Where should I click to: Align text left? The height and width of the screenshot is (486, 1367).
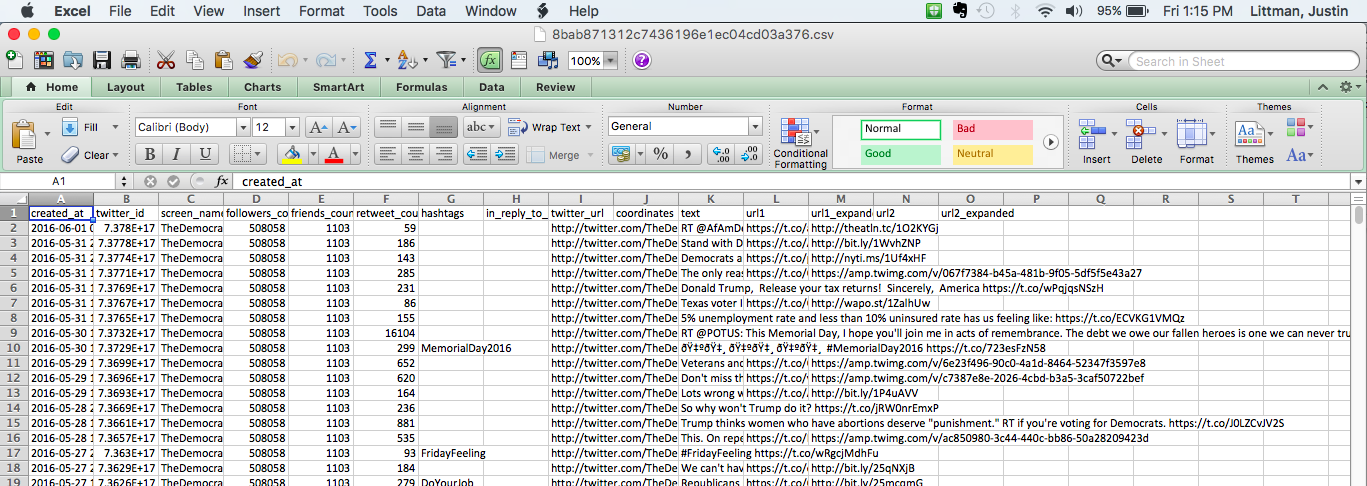click(388, 154)
